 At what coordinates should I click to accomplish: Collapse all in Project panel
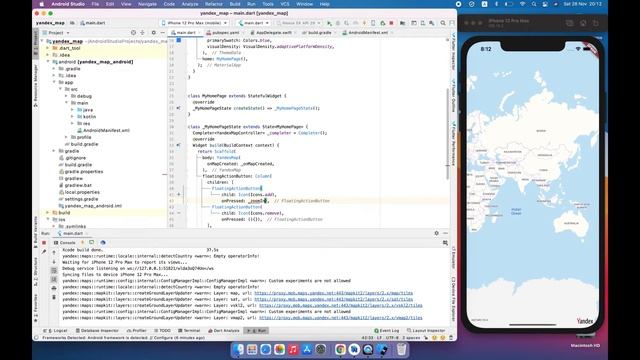pos(142,32)
